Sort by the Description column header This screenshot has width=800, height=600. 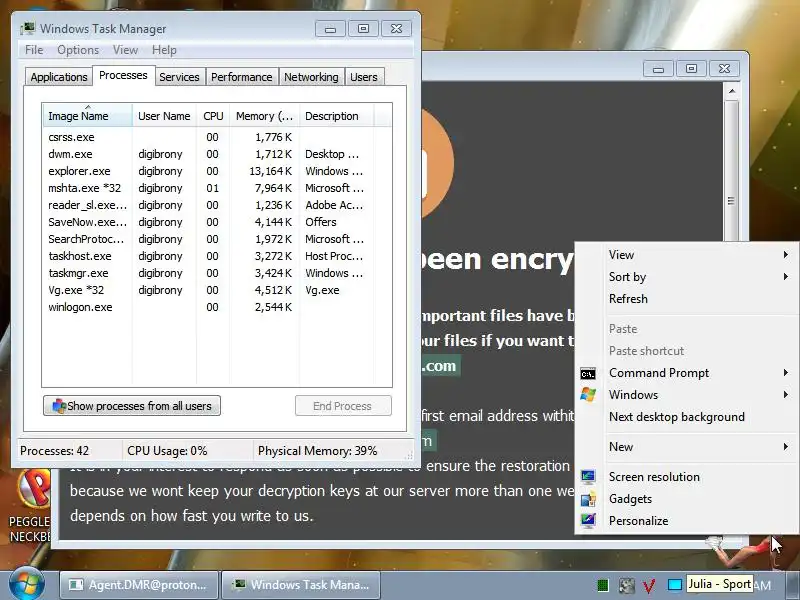click(336, 116)
